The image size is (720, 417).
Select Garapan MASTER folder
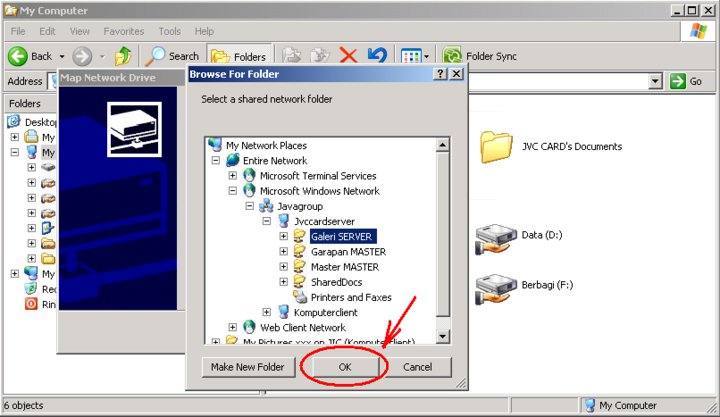349,252
